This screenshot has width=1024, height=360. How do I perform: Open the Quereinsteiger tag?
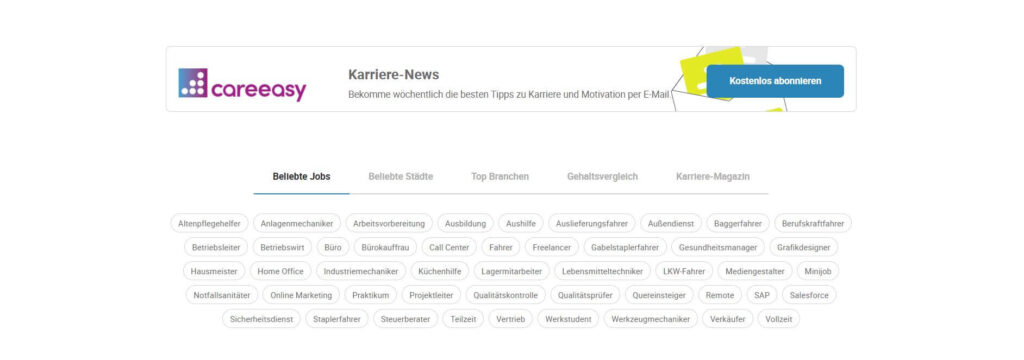click(x=660, y=295)
